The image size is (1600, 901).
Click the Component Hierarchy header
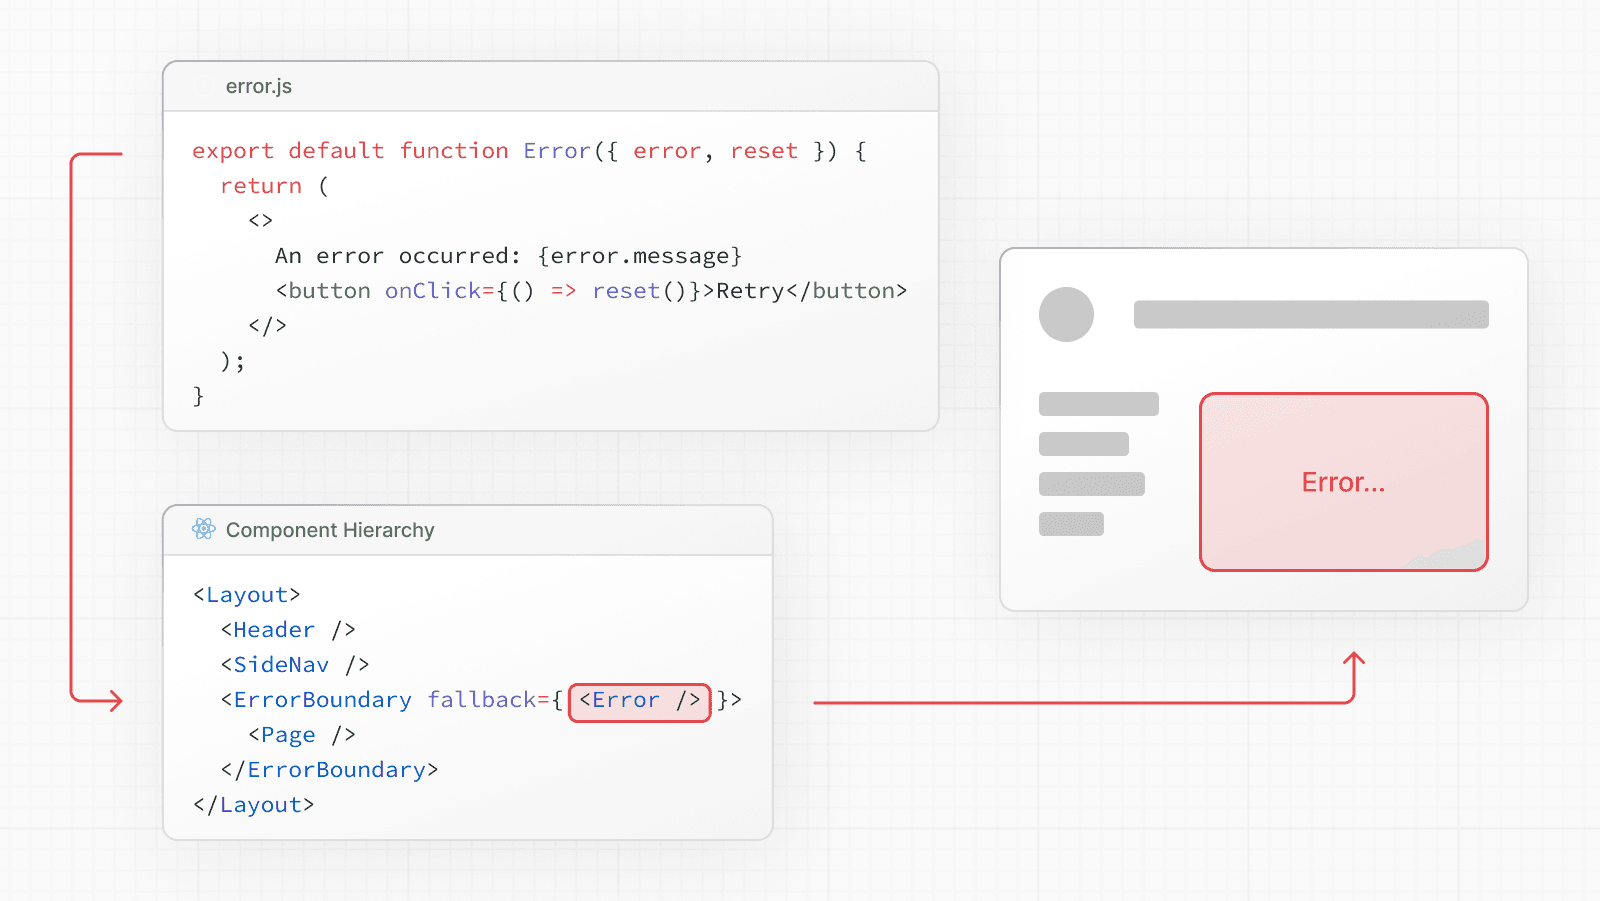coord(330,530)
